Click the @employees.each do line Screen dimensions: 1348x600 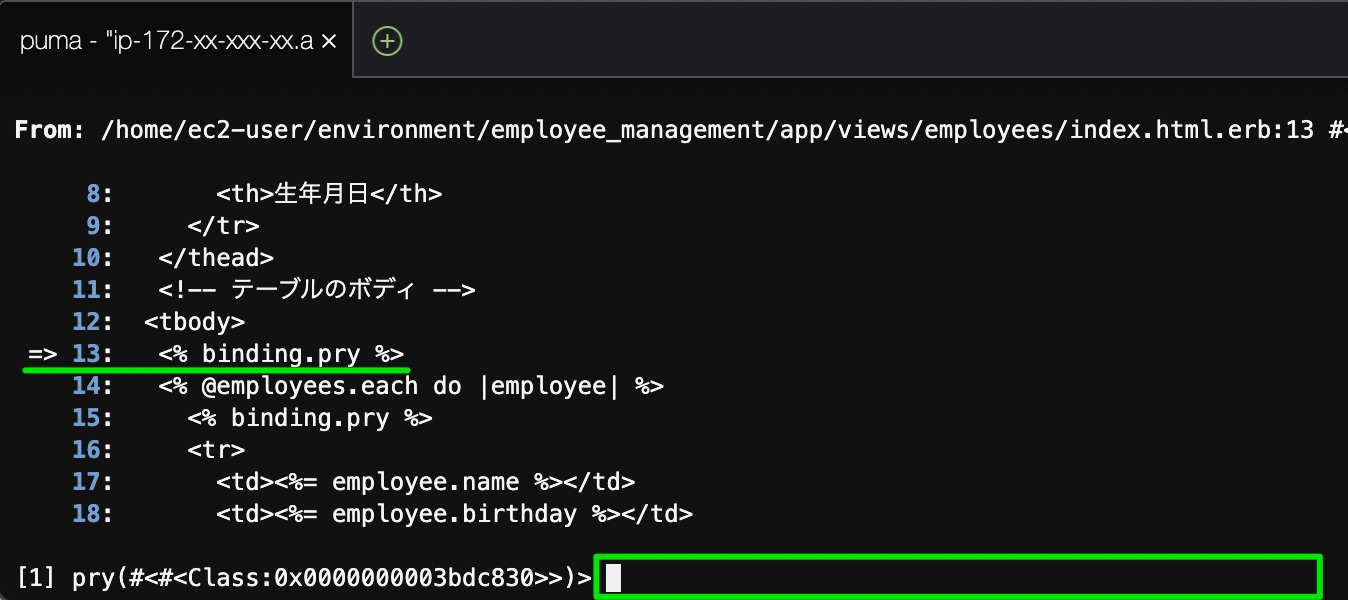click(411, 386)
